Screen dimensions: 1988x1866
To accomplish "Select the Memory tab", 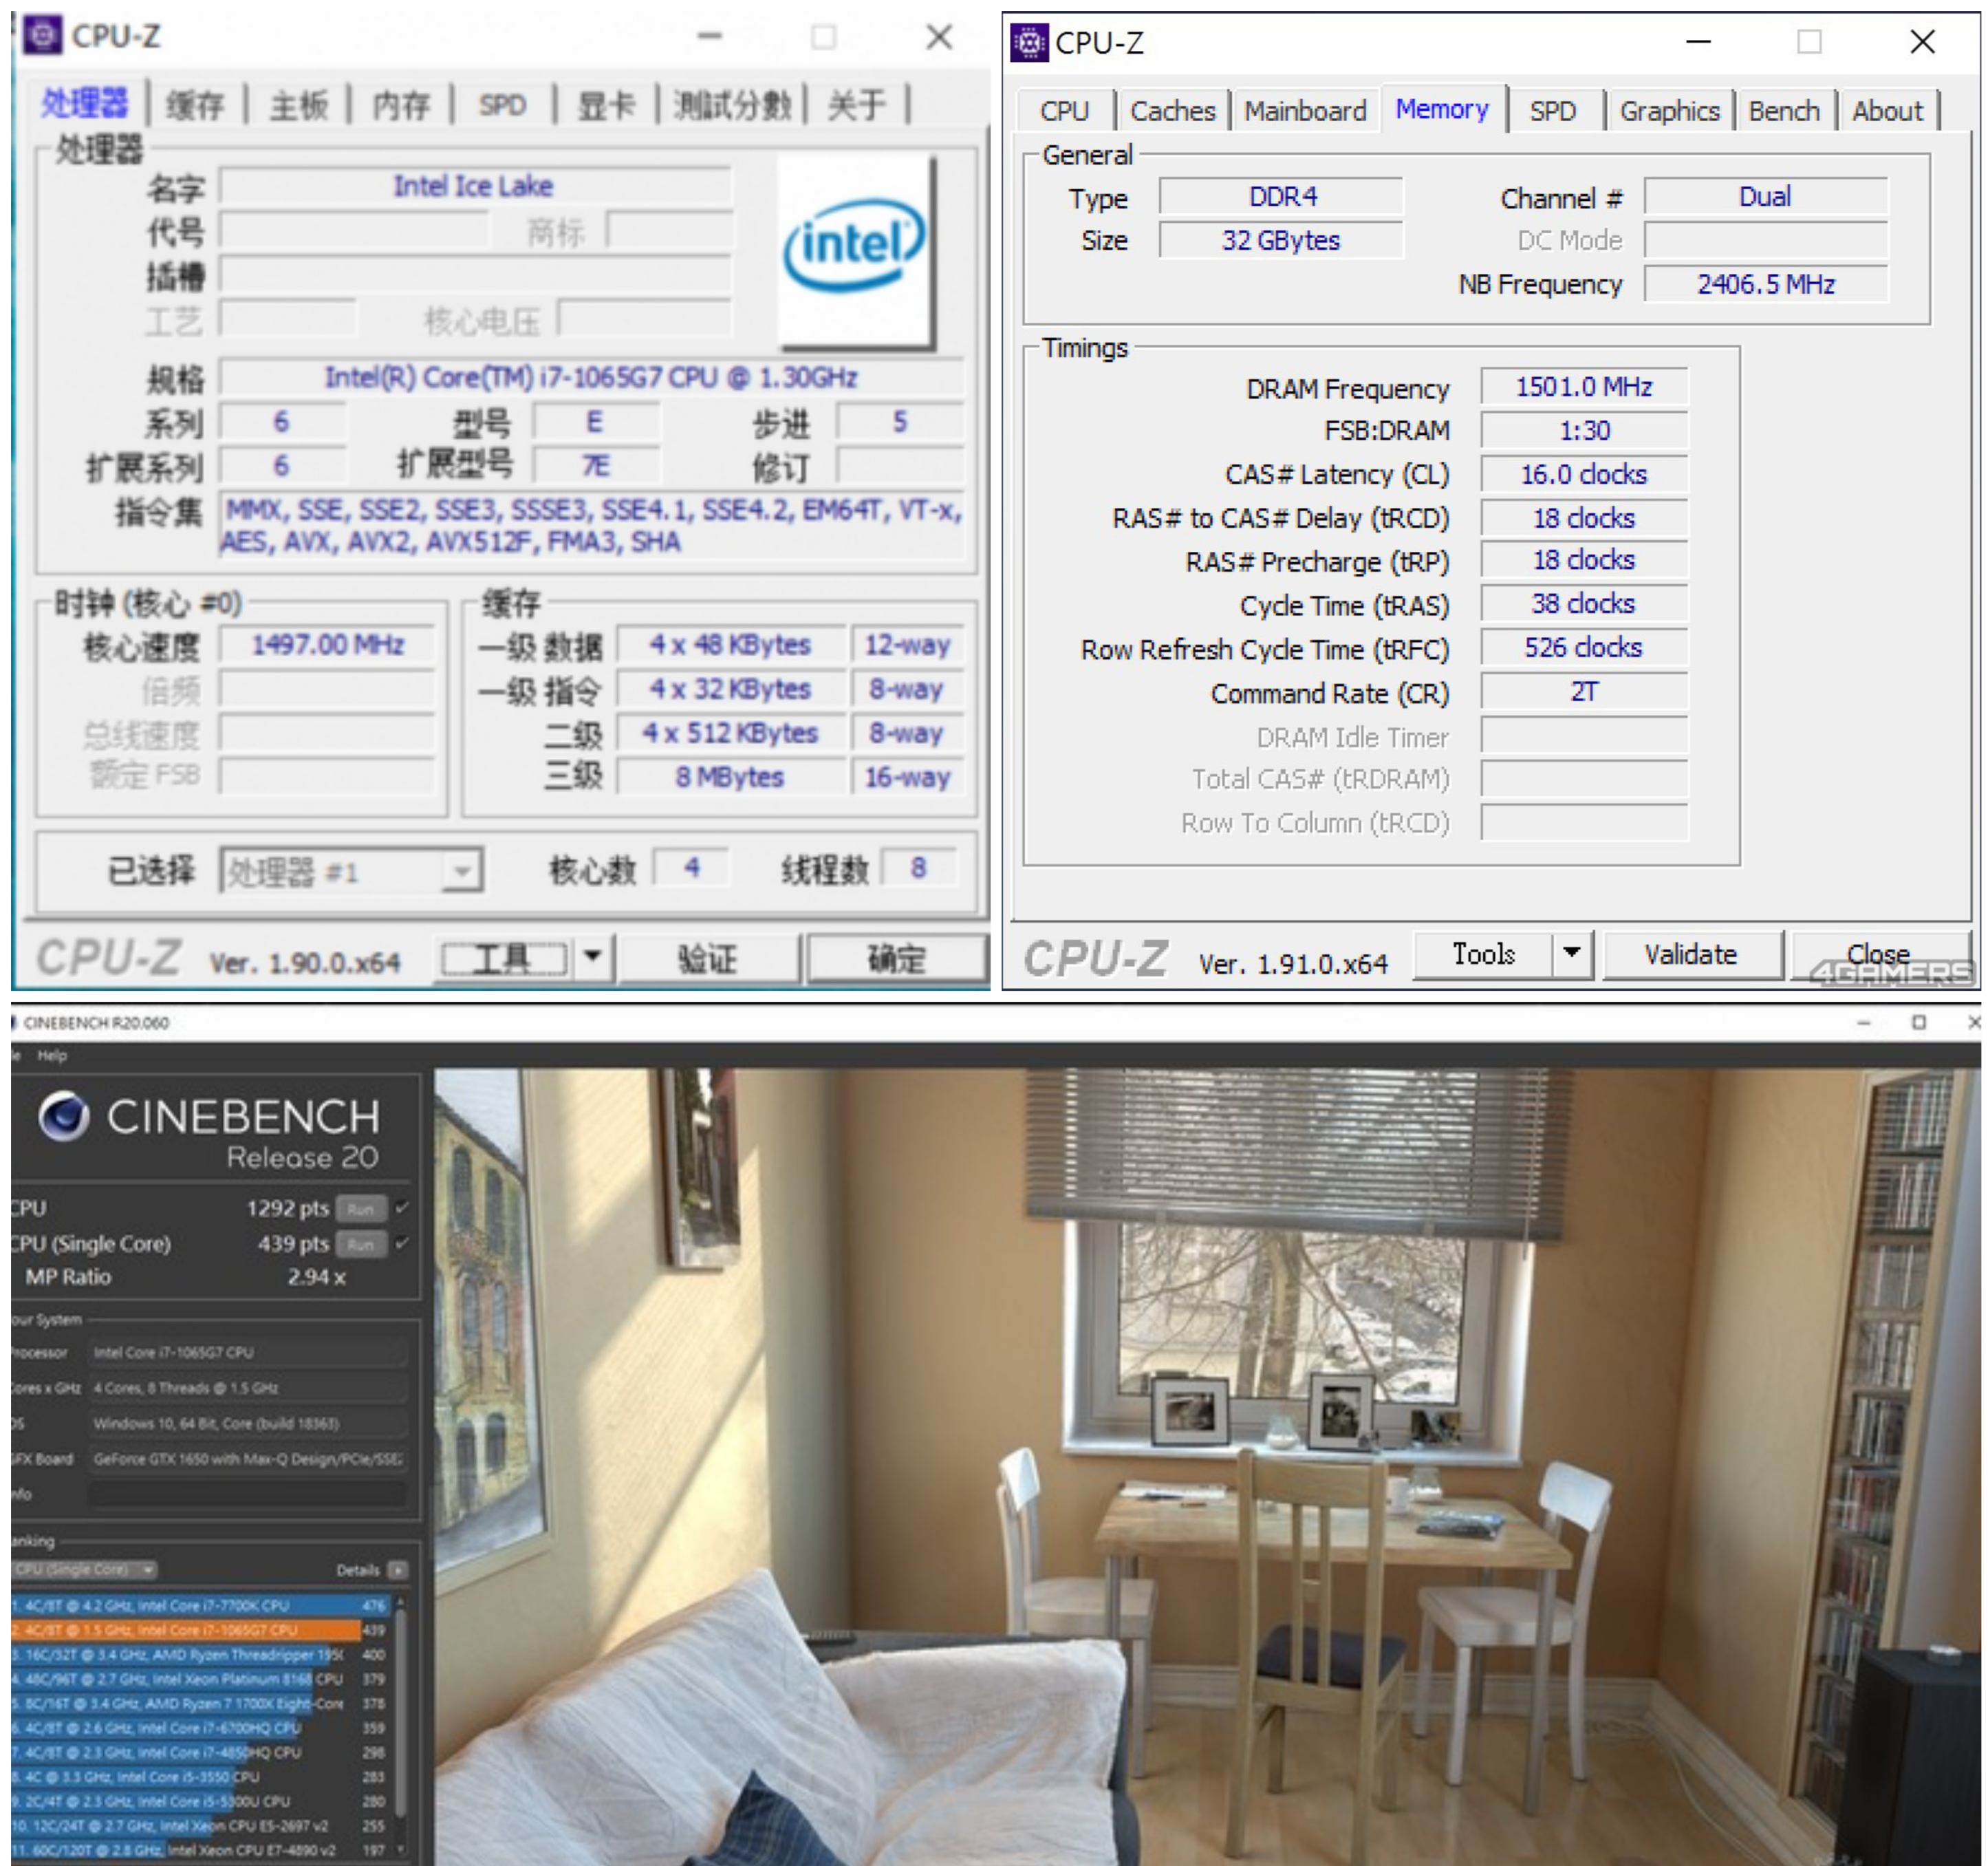I will (x=1442, y=108).
